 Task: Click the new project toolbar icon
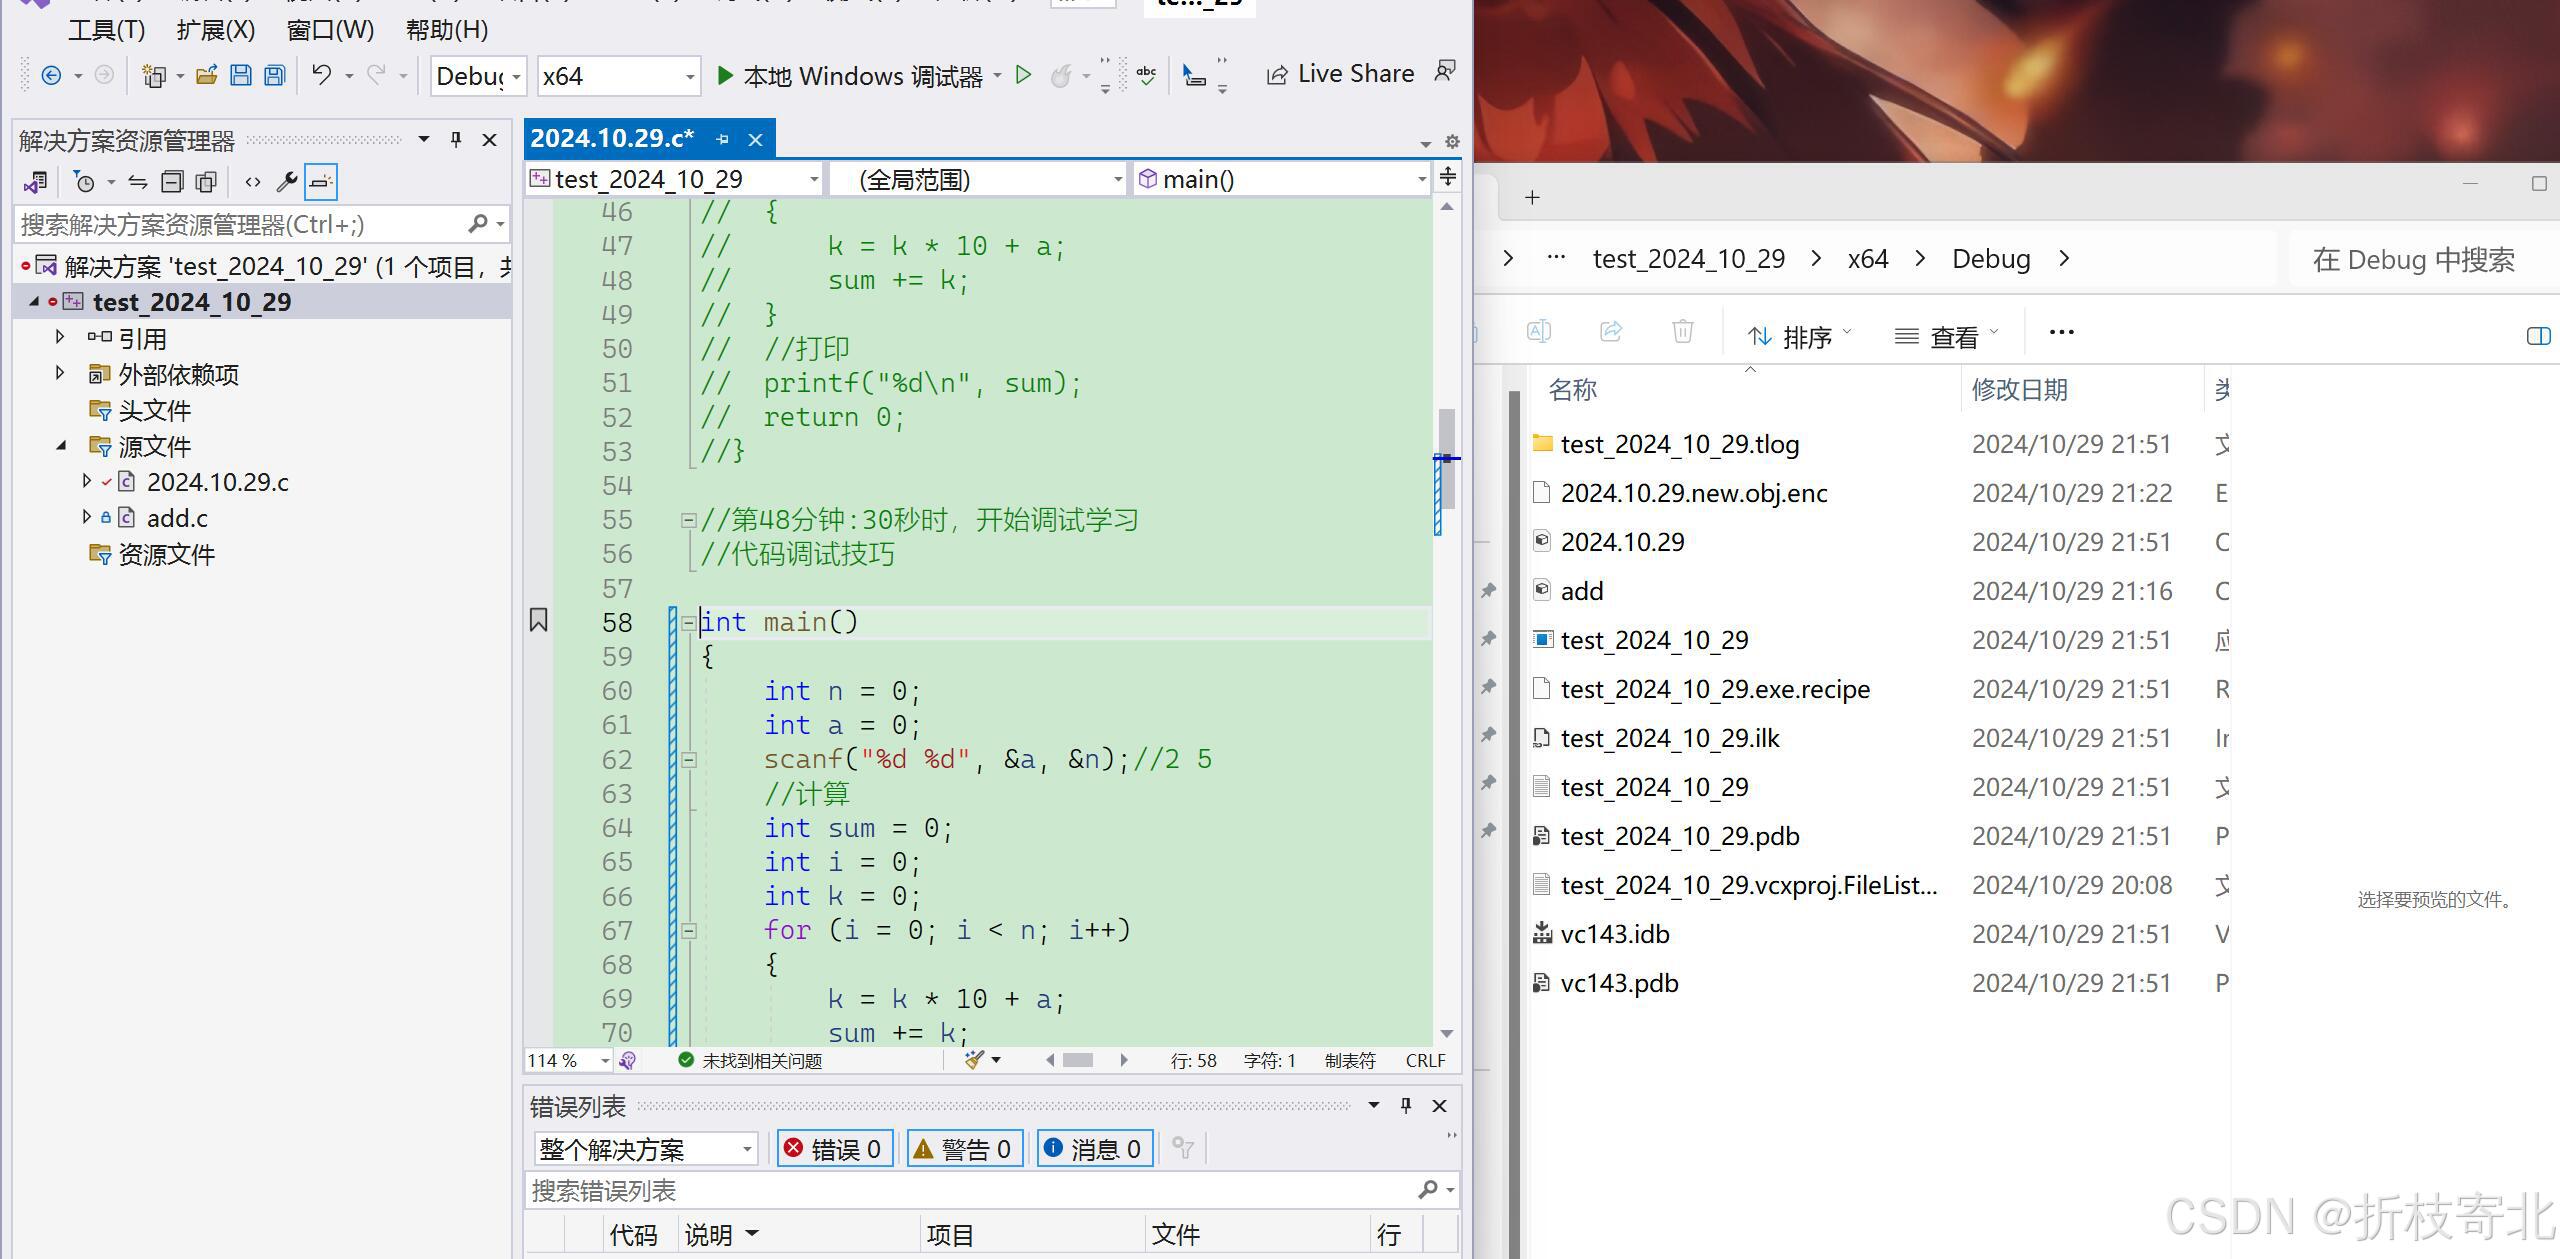click(153, 76)
